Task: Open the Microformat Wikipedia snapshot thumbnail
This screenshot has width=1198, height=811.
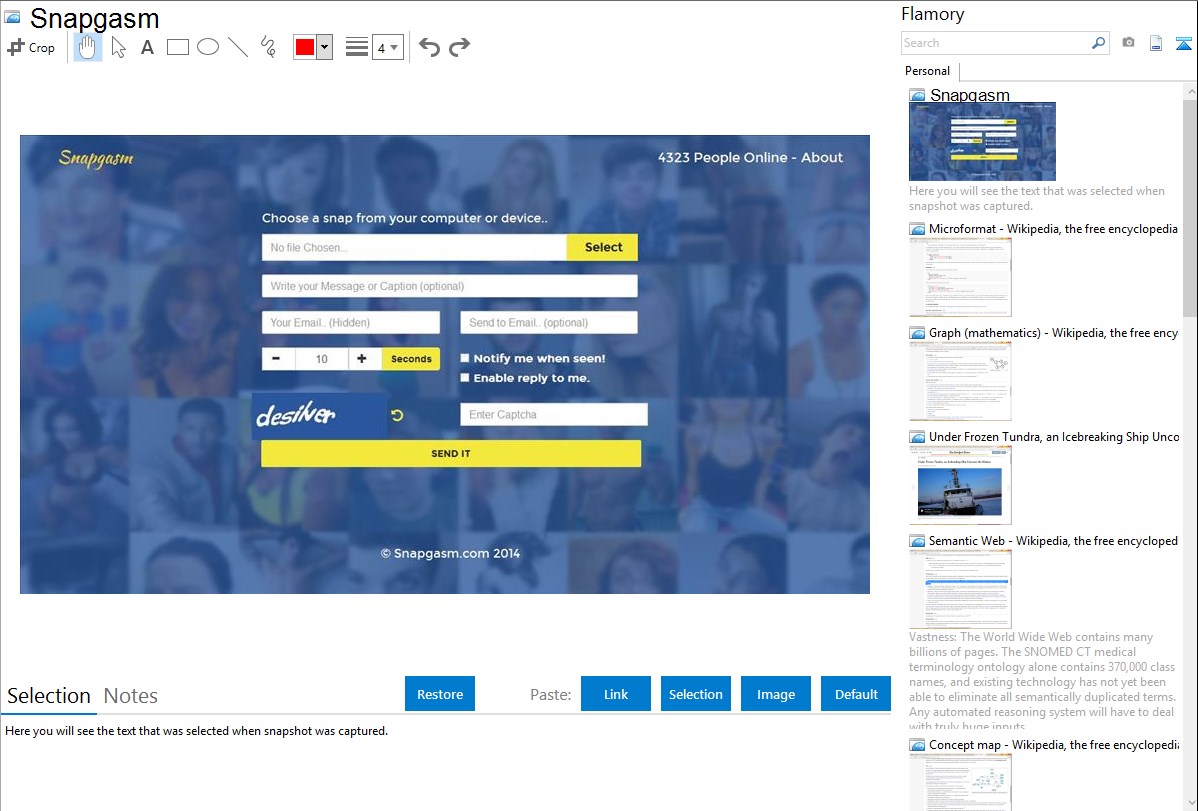Action: click(x=960, y=277)
